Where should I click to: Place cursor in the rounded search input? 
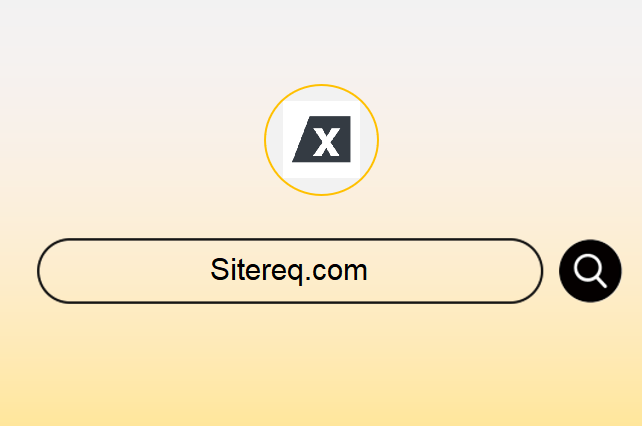tap(290, 271)
